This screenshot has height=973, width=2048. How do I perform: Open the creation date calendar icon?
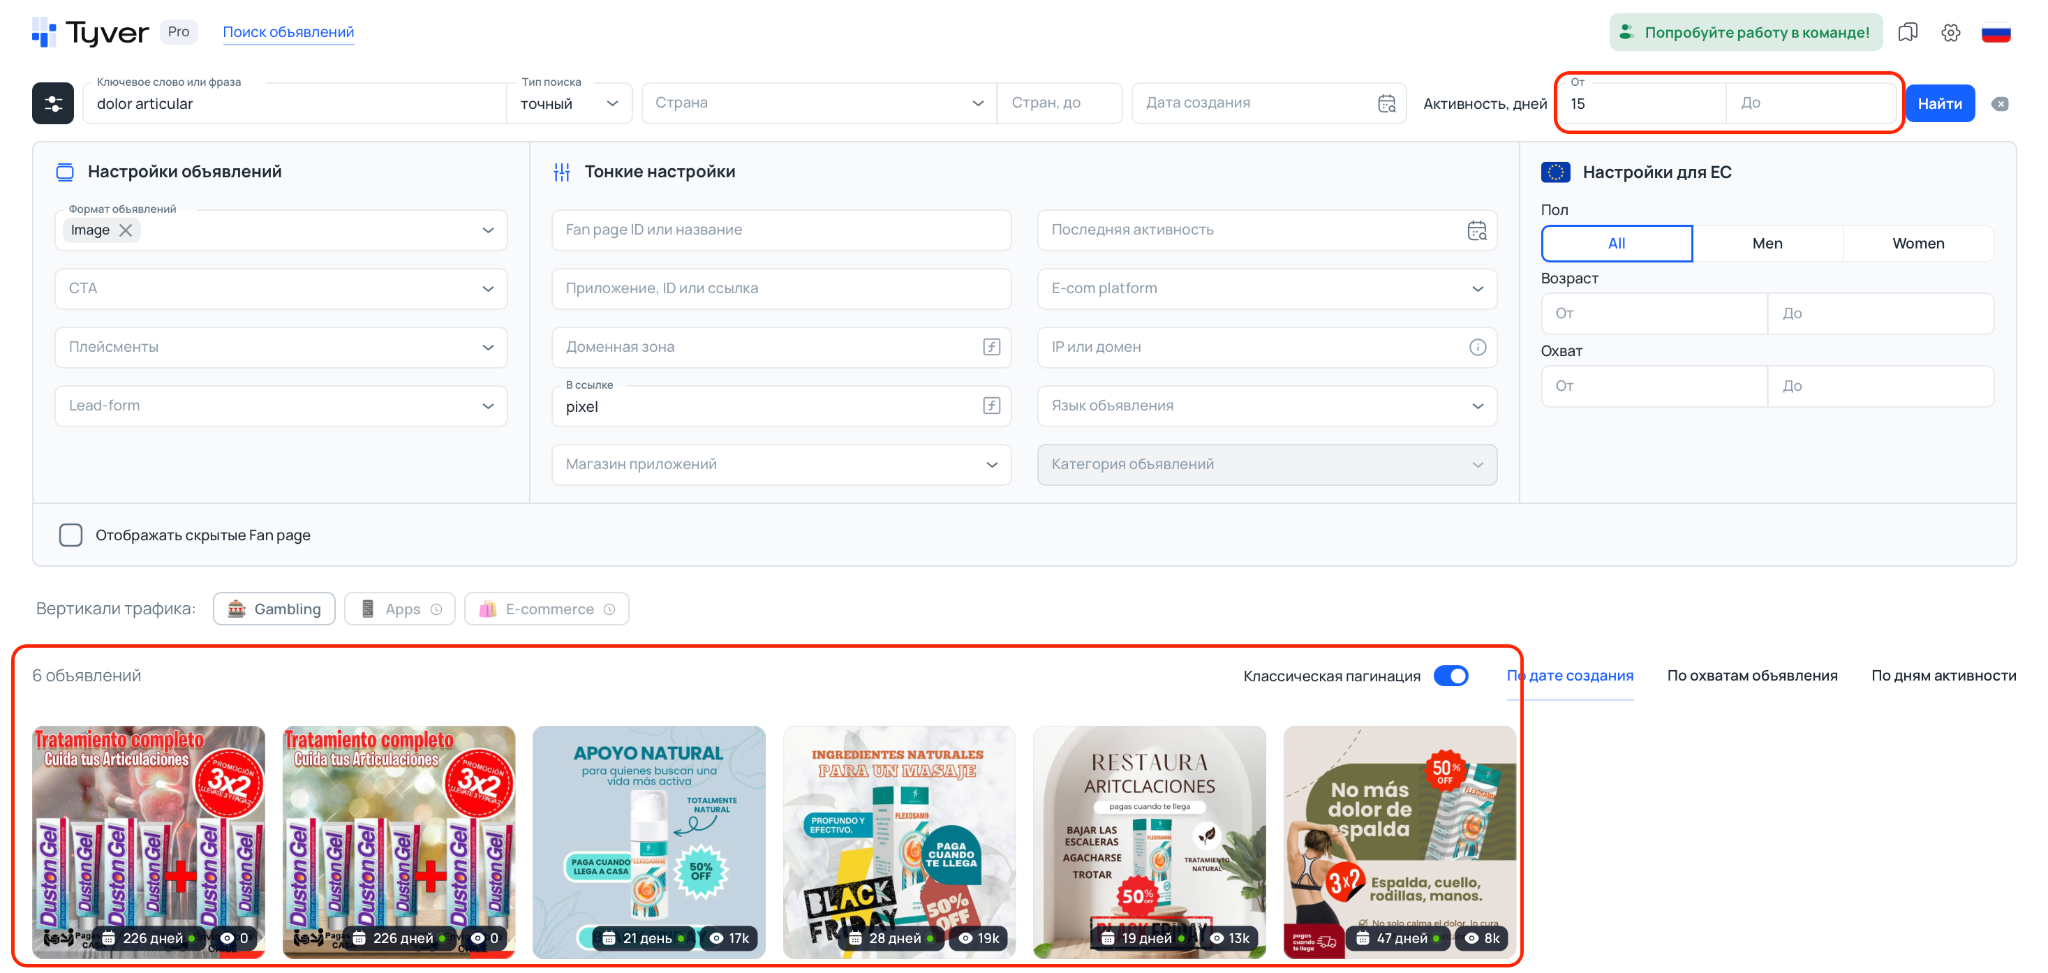pyautogui.click(x=1387, y=103)
